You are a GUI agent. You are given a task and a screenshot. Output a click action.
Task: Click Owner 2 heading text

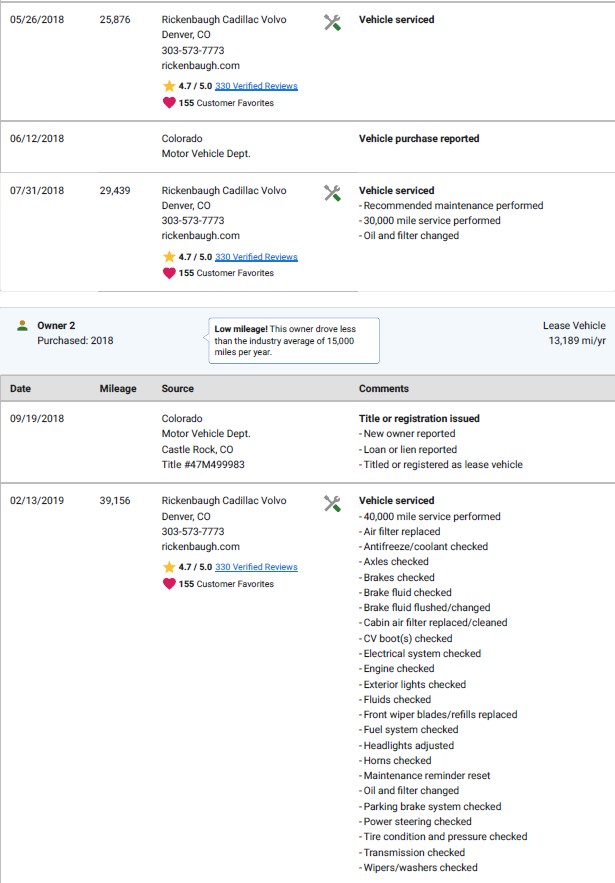click(56, 325)
